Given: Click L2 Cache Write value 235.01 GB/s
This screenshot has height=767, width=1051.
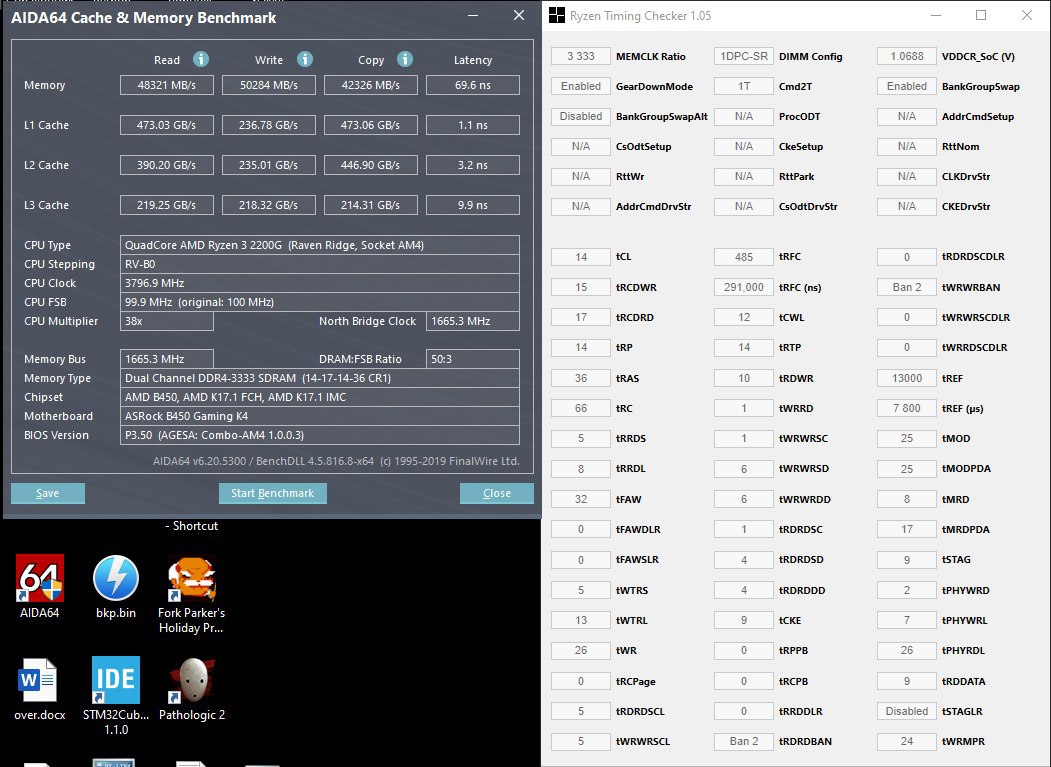Looking at the screenshot, I should tap(269, 165).
